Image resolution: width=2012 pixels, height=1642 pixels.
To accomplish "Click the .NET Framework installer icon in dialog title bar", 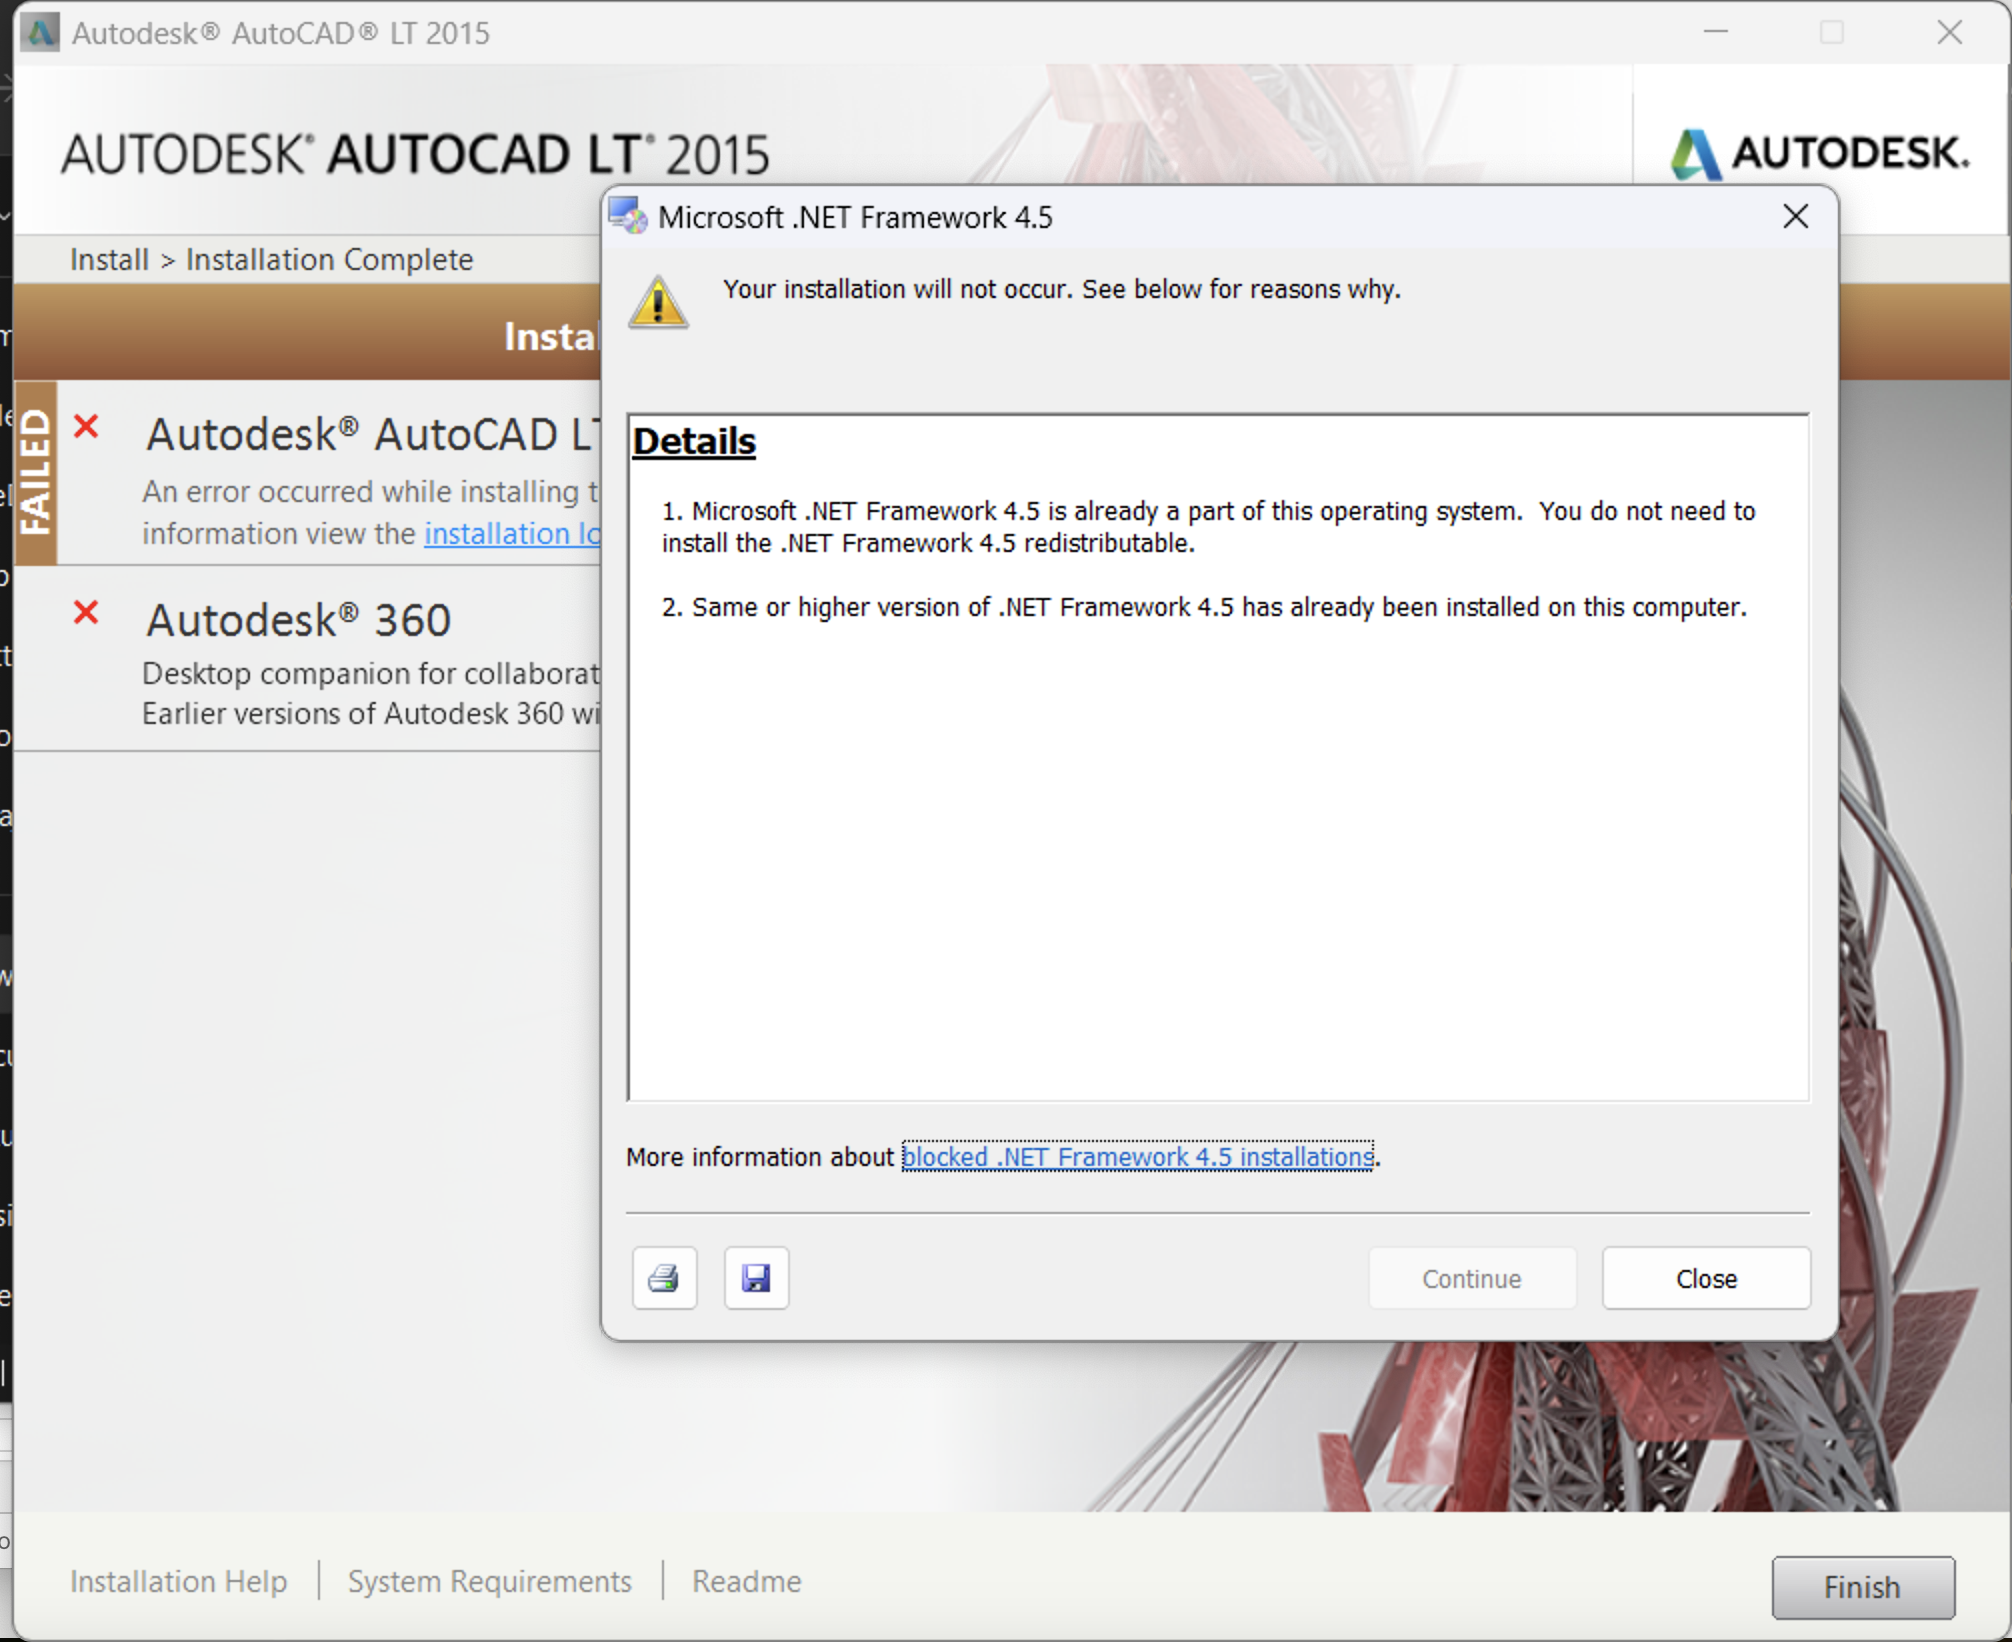I will [630, 216].
